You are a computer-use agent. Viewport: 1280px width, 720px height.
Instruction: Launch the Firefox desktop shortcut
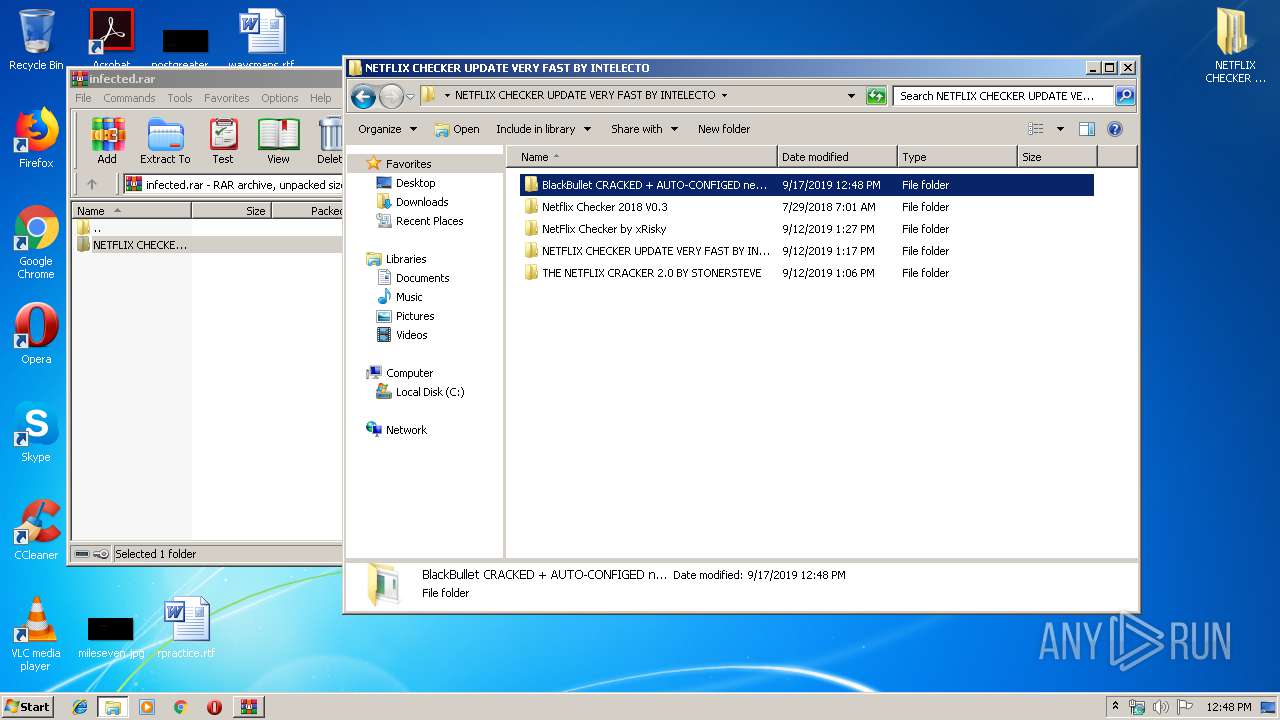36,138
